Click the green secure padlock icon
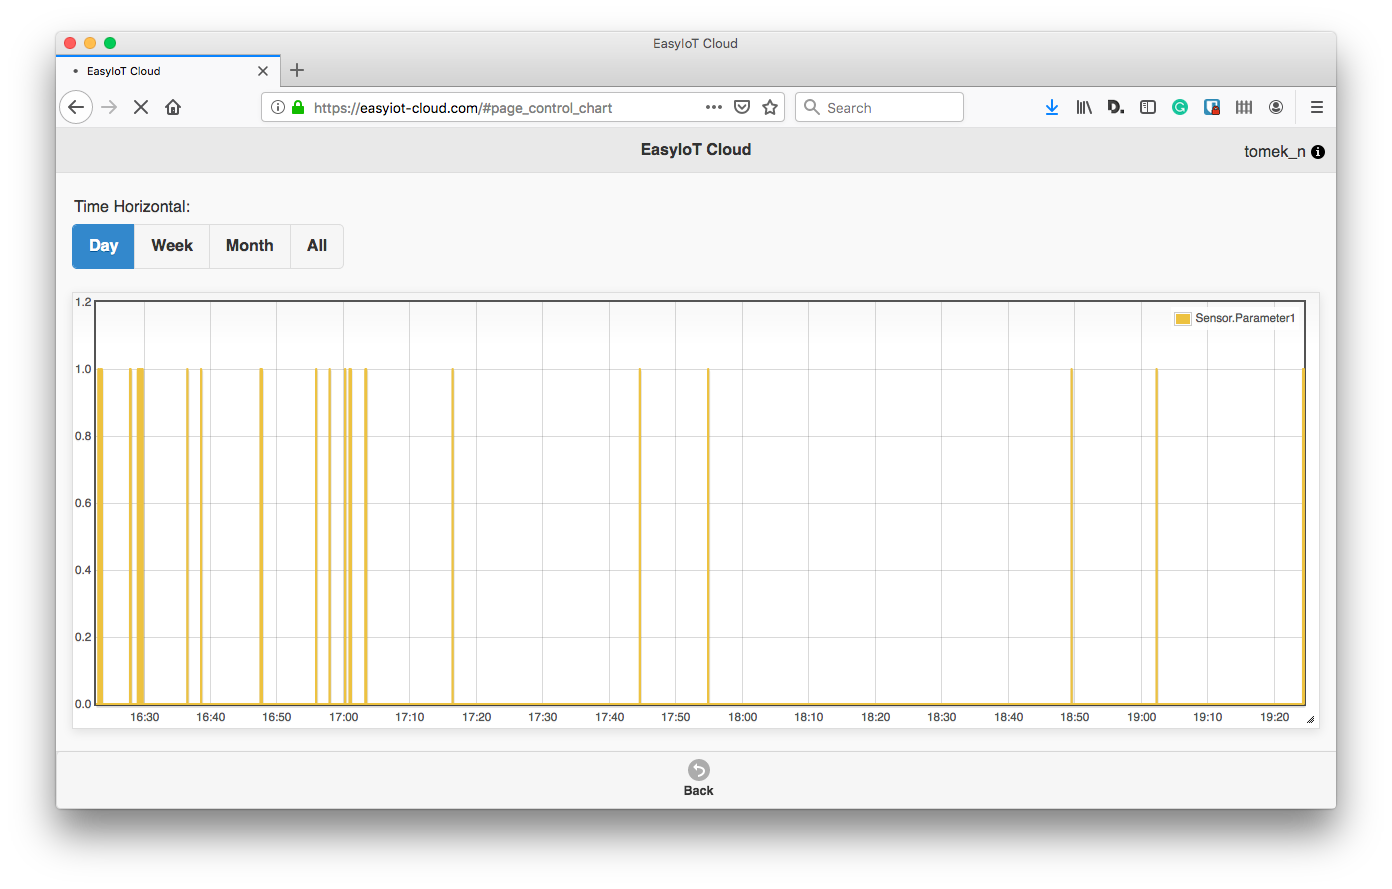 click(x=298, y=107)
